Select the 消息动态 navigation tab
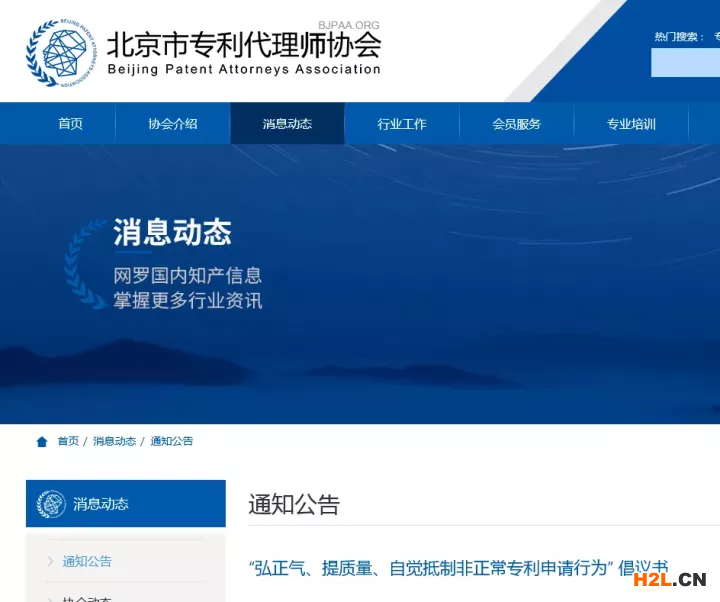 click(287, 124)
